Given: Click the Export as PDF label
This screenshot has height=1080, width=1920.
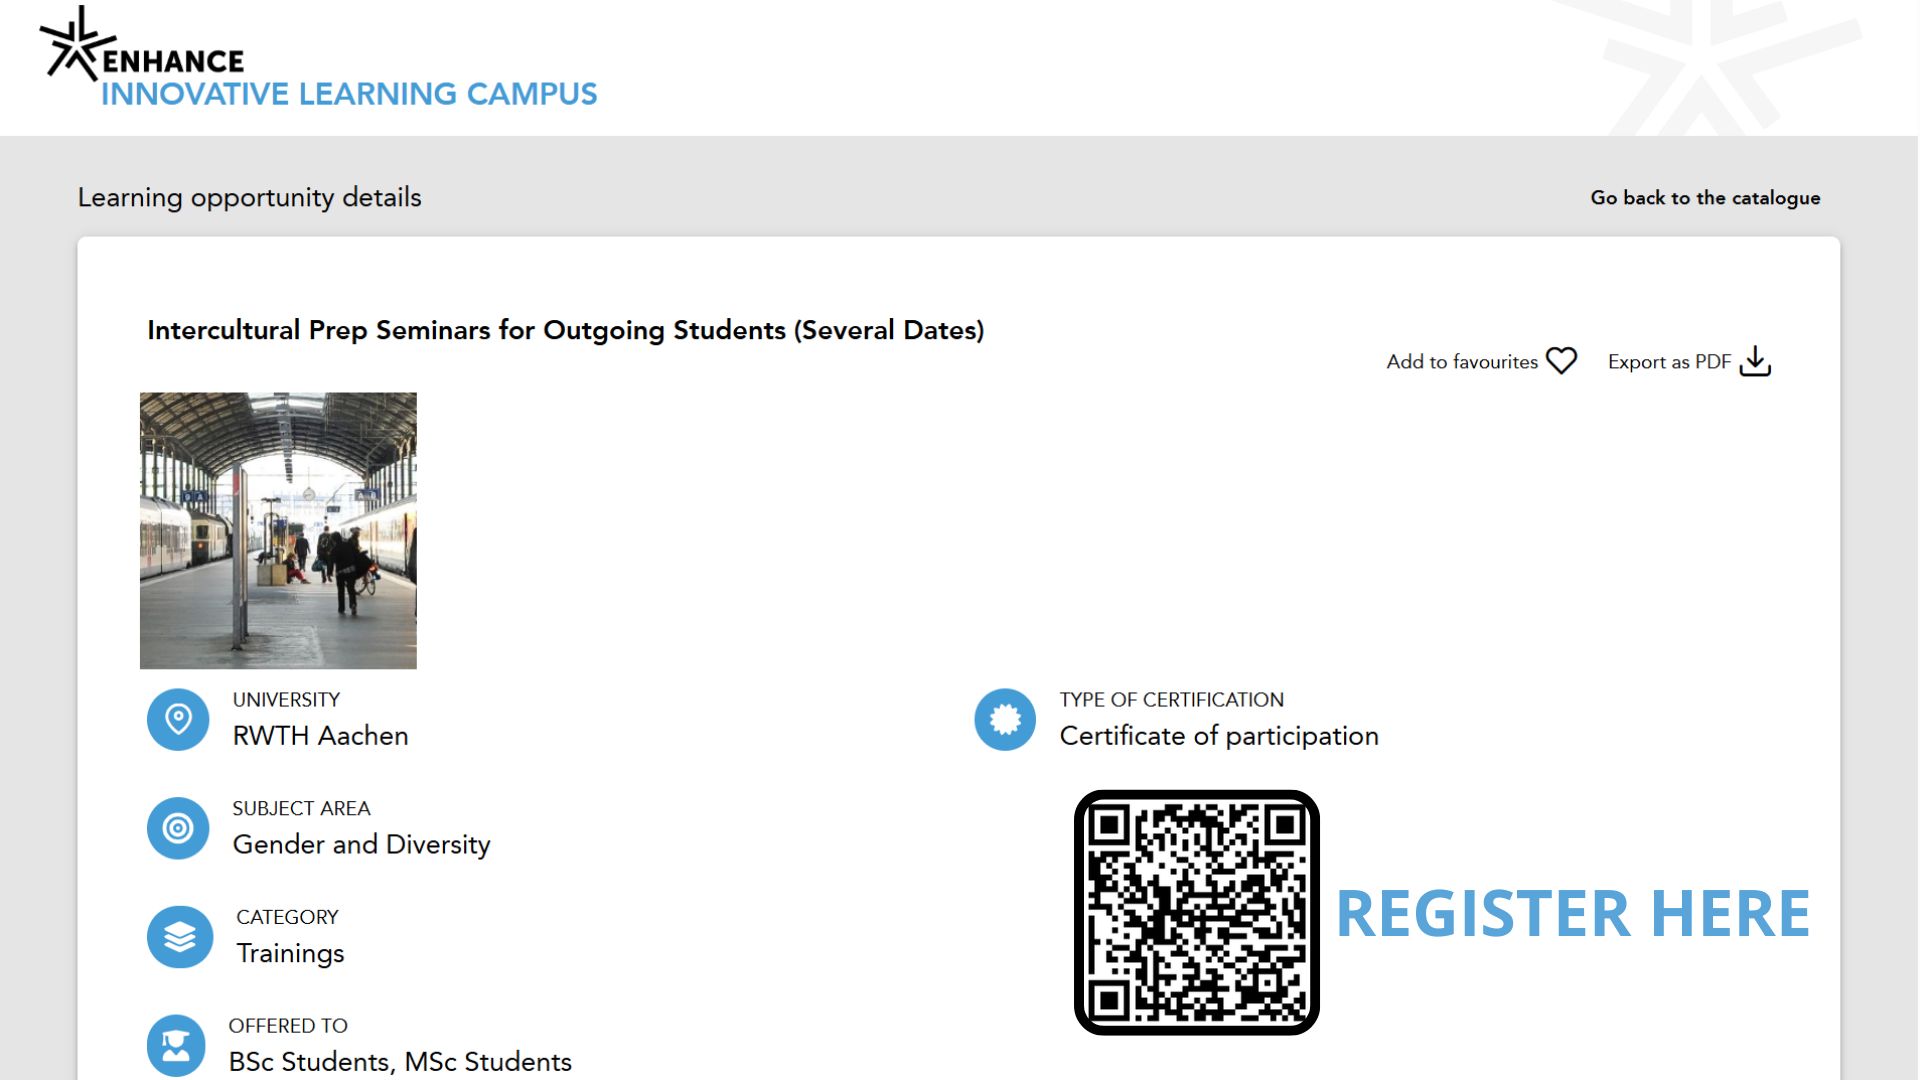Looking at the screenshot, I should [1669, 362].
